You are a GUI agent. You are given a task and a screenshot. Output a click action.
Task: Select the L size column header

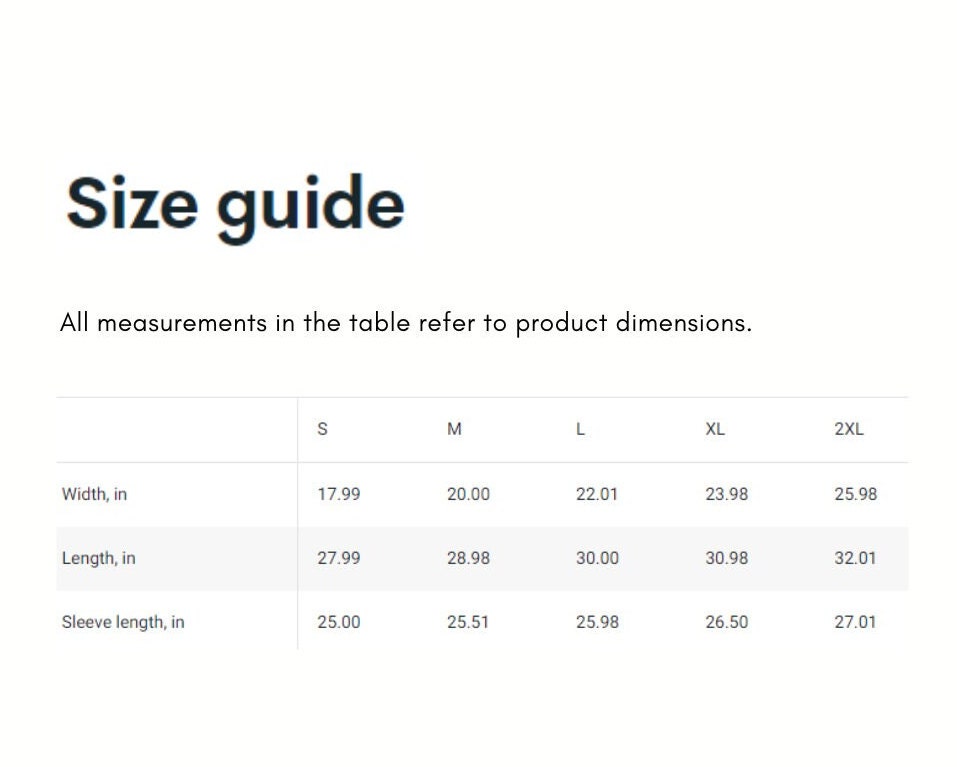coord(580,429)
